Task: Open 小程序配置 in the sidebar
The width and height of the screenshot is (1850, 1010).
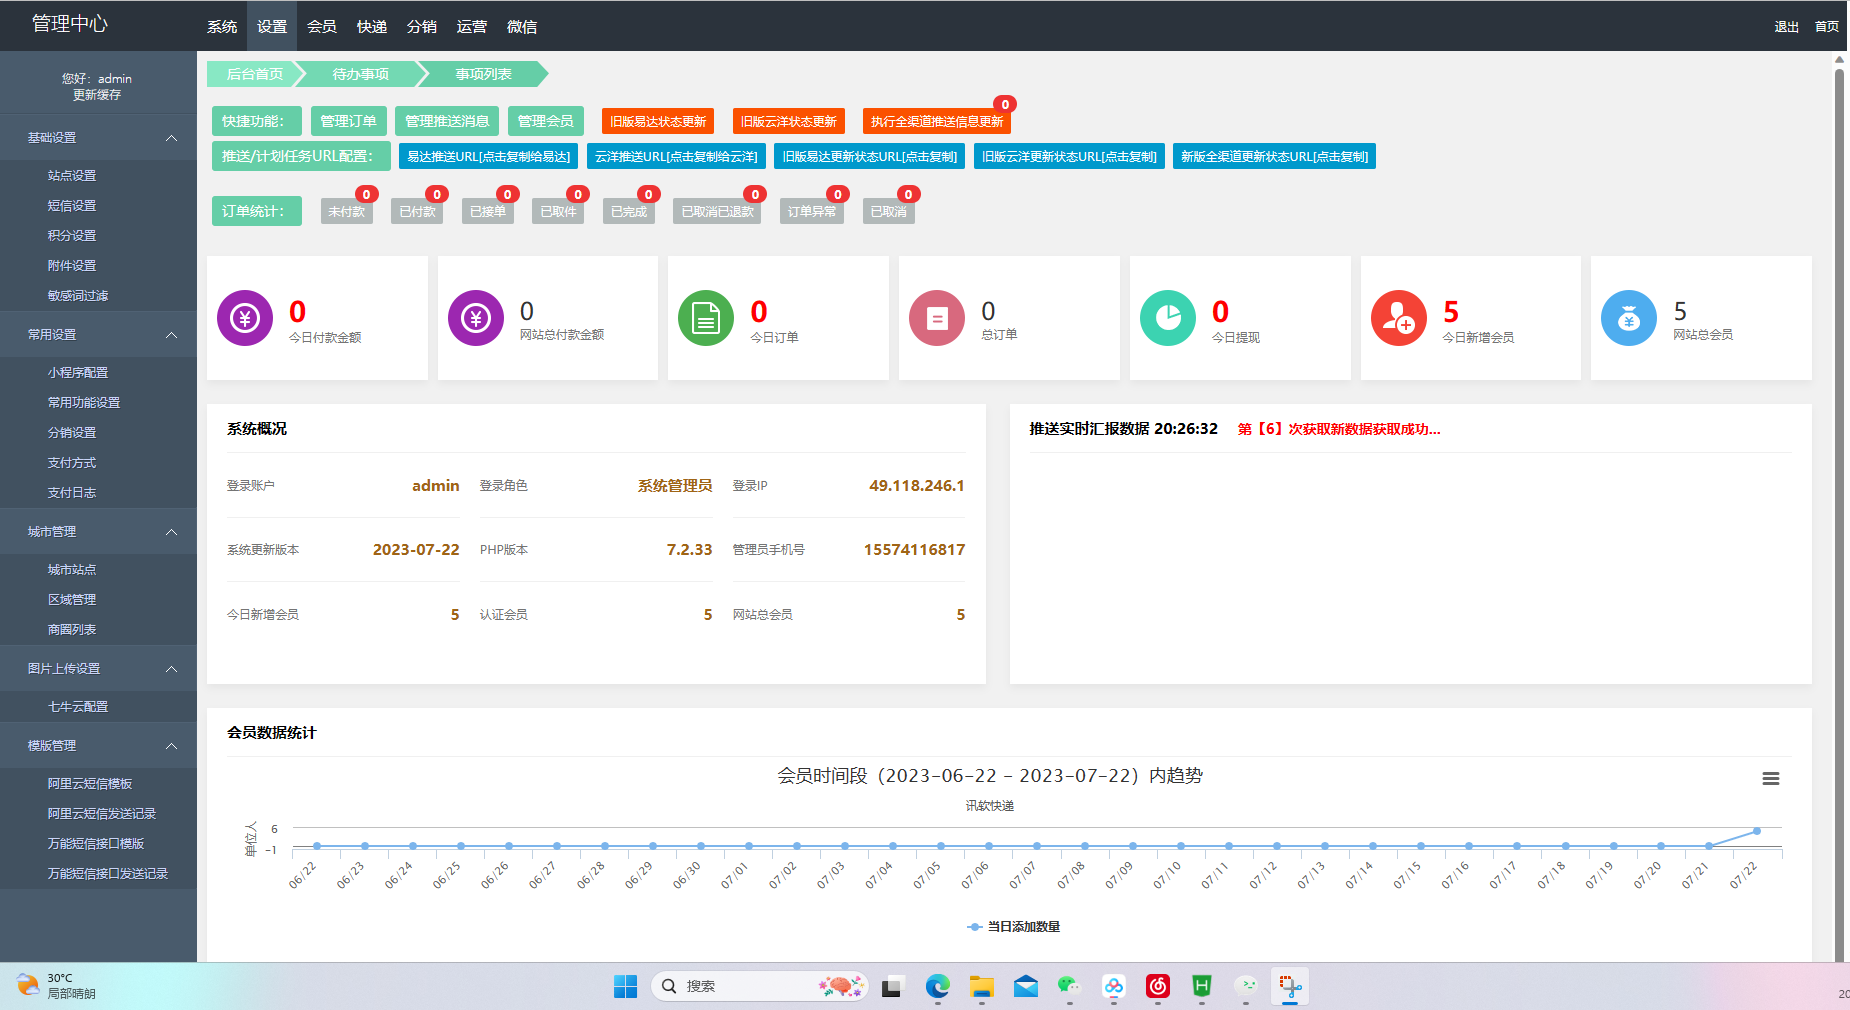Action: pyautogui.click(x=78, y=373)
